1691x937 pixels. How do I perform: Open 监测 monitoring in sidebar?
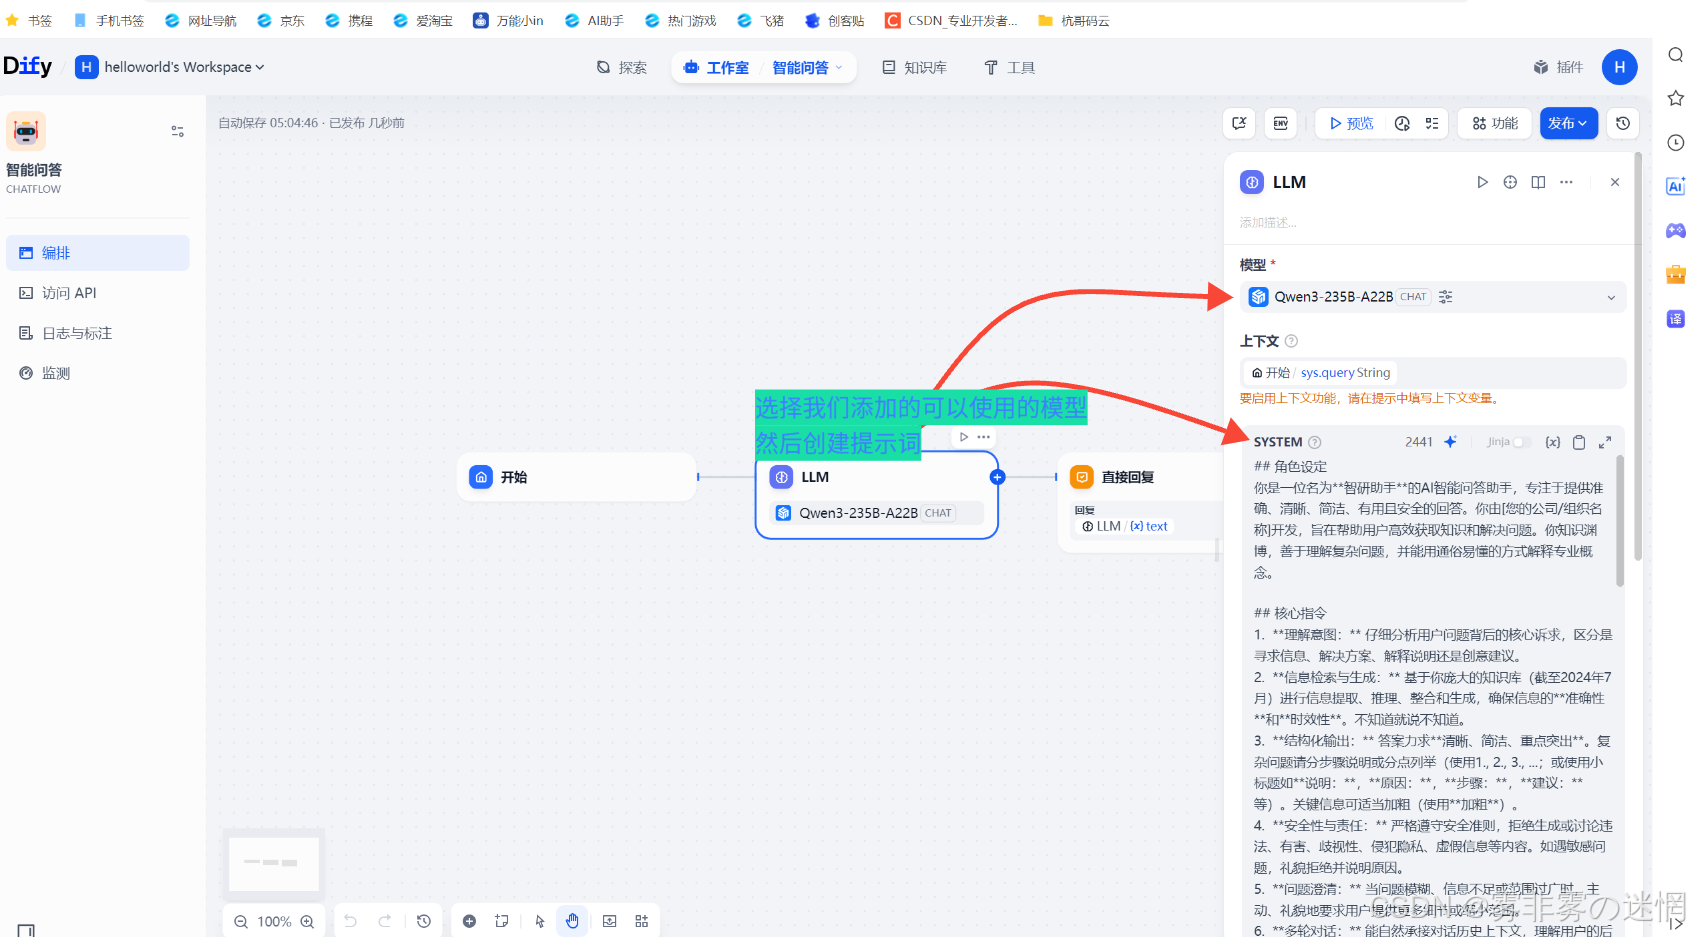[x=98, y=373]
